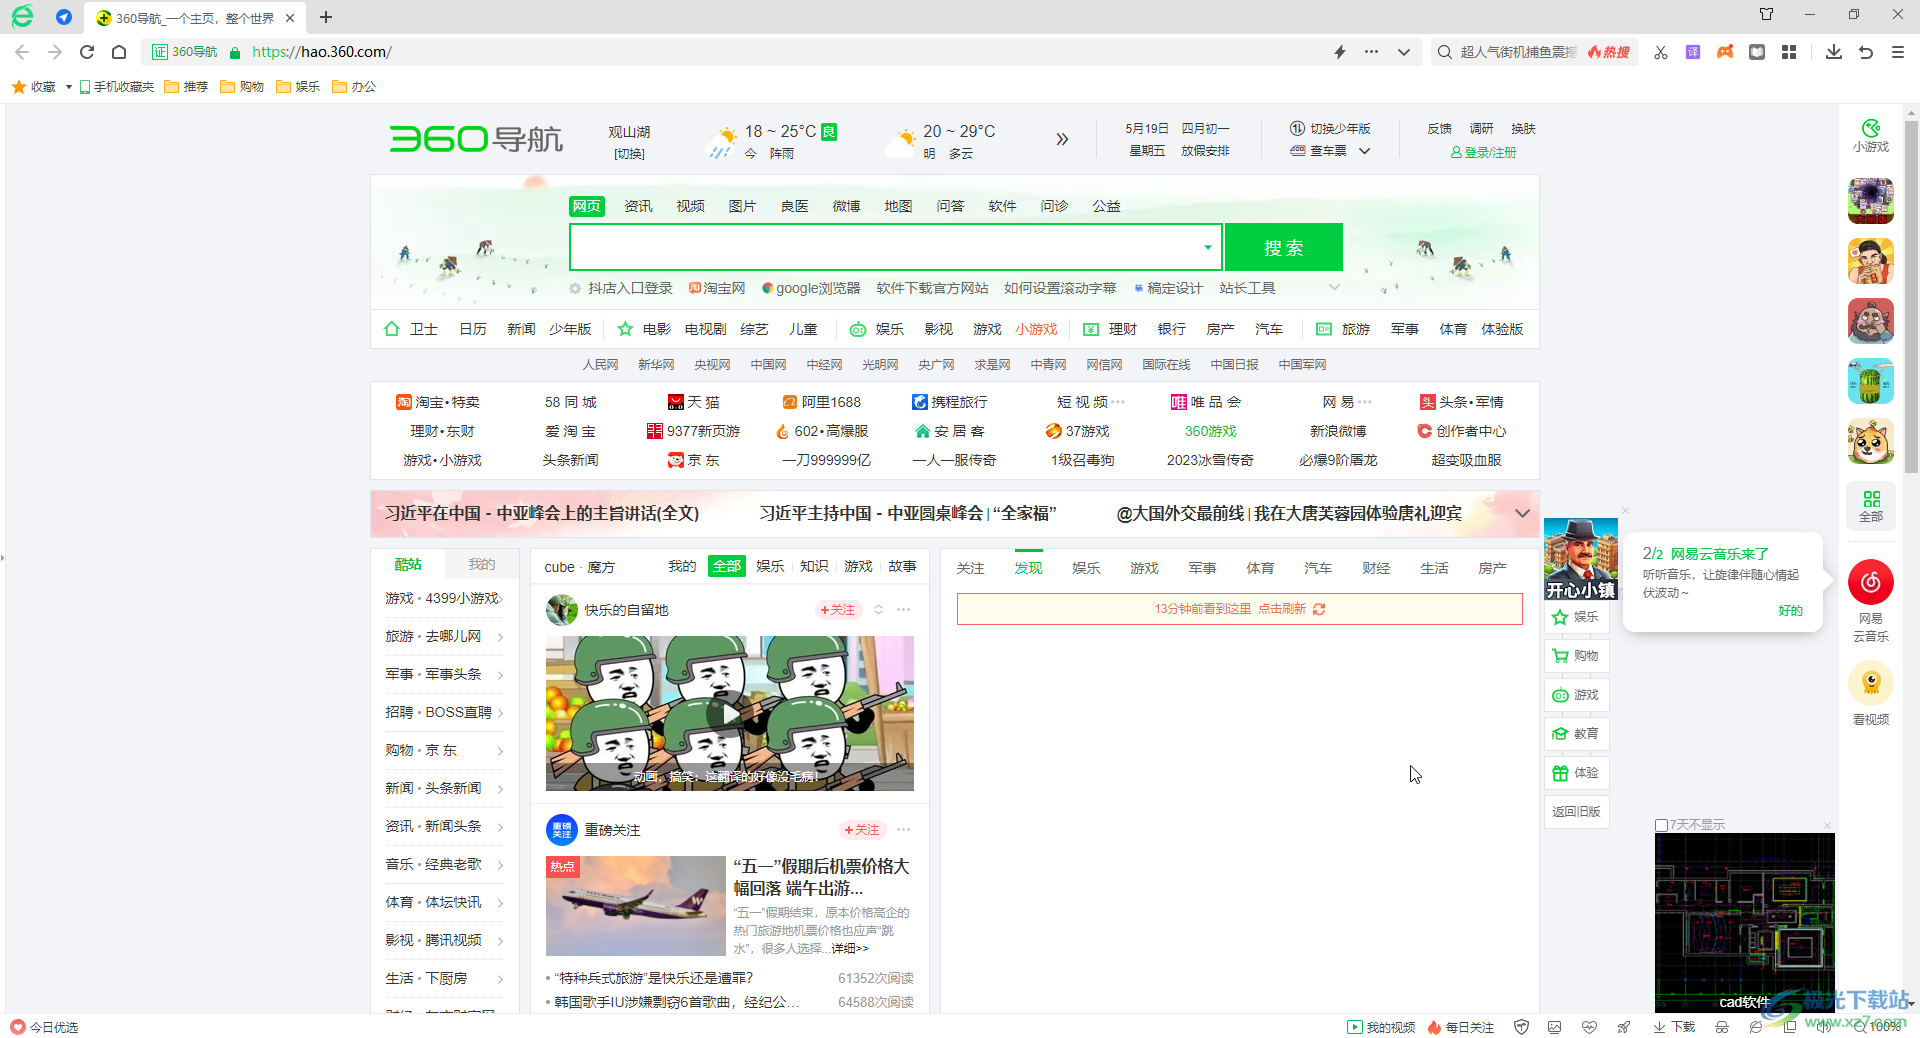Open the 携程旅行 link
Screen dimensions: 1920x1038
pyautogui.click(x=949, y=402)
